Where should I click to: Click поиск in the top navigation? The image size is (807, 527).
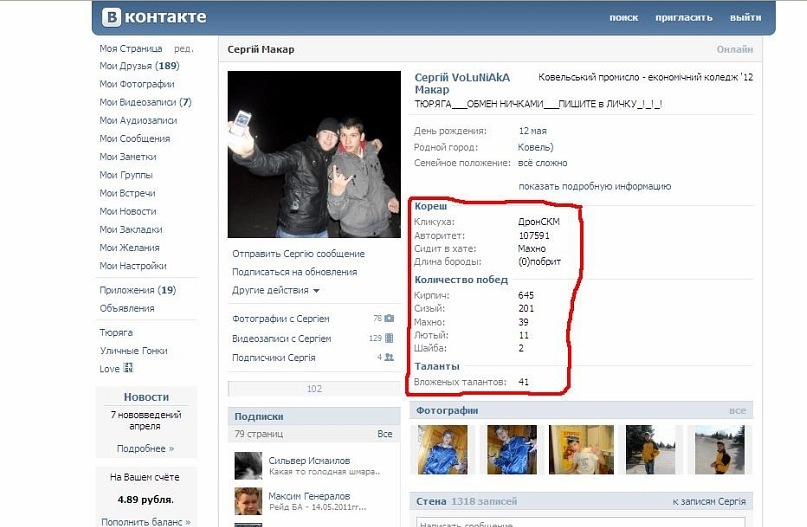[x=623, y=17]
